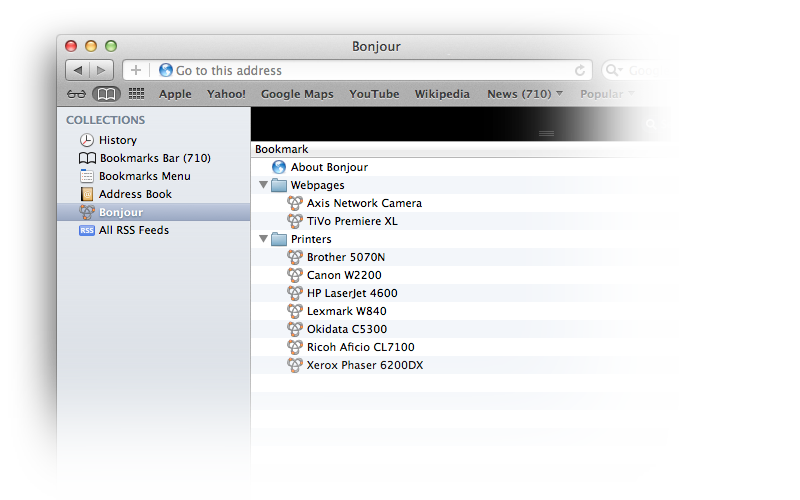
Task: Click the Printers folder icon
Action: pyautogui.click(x=279, y=239)
